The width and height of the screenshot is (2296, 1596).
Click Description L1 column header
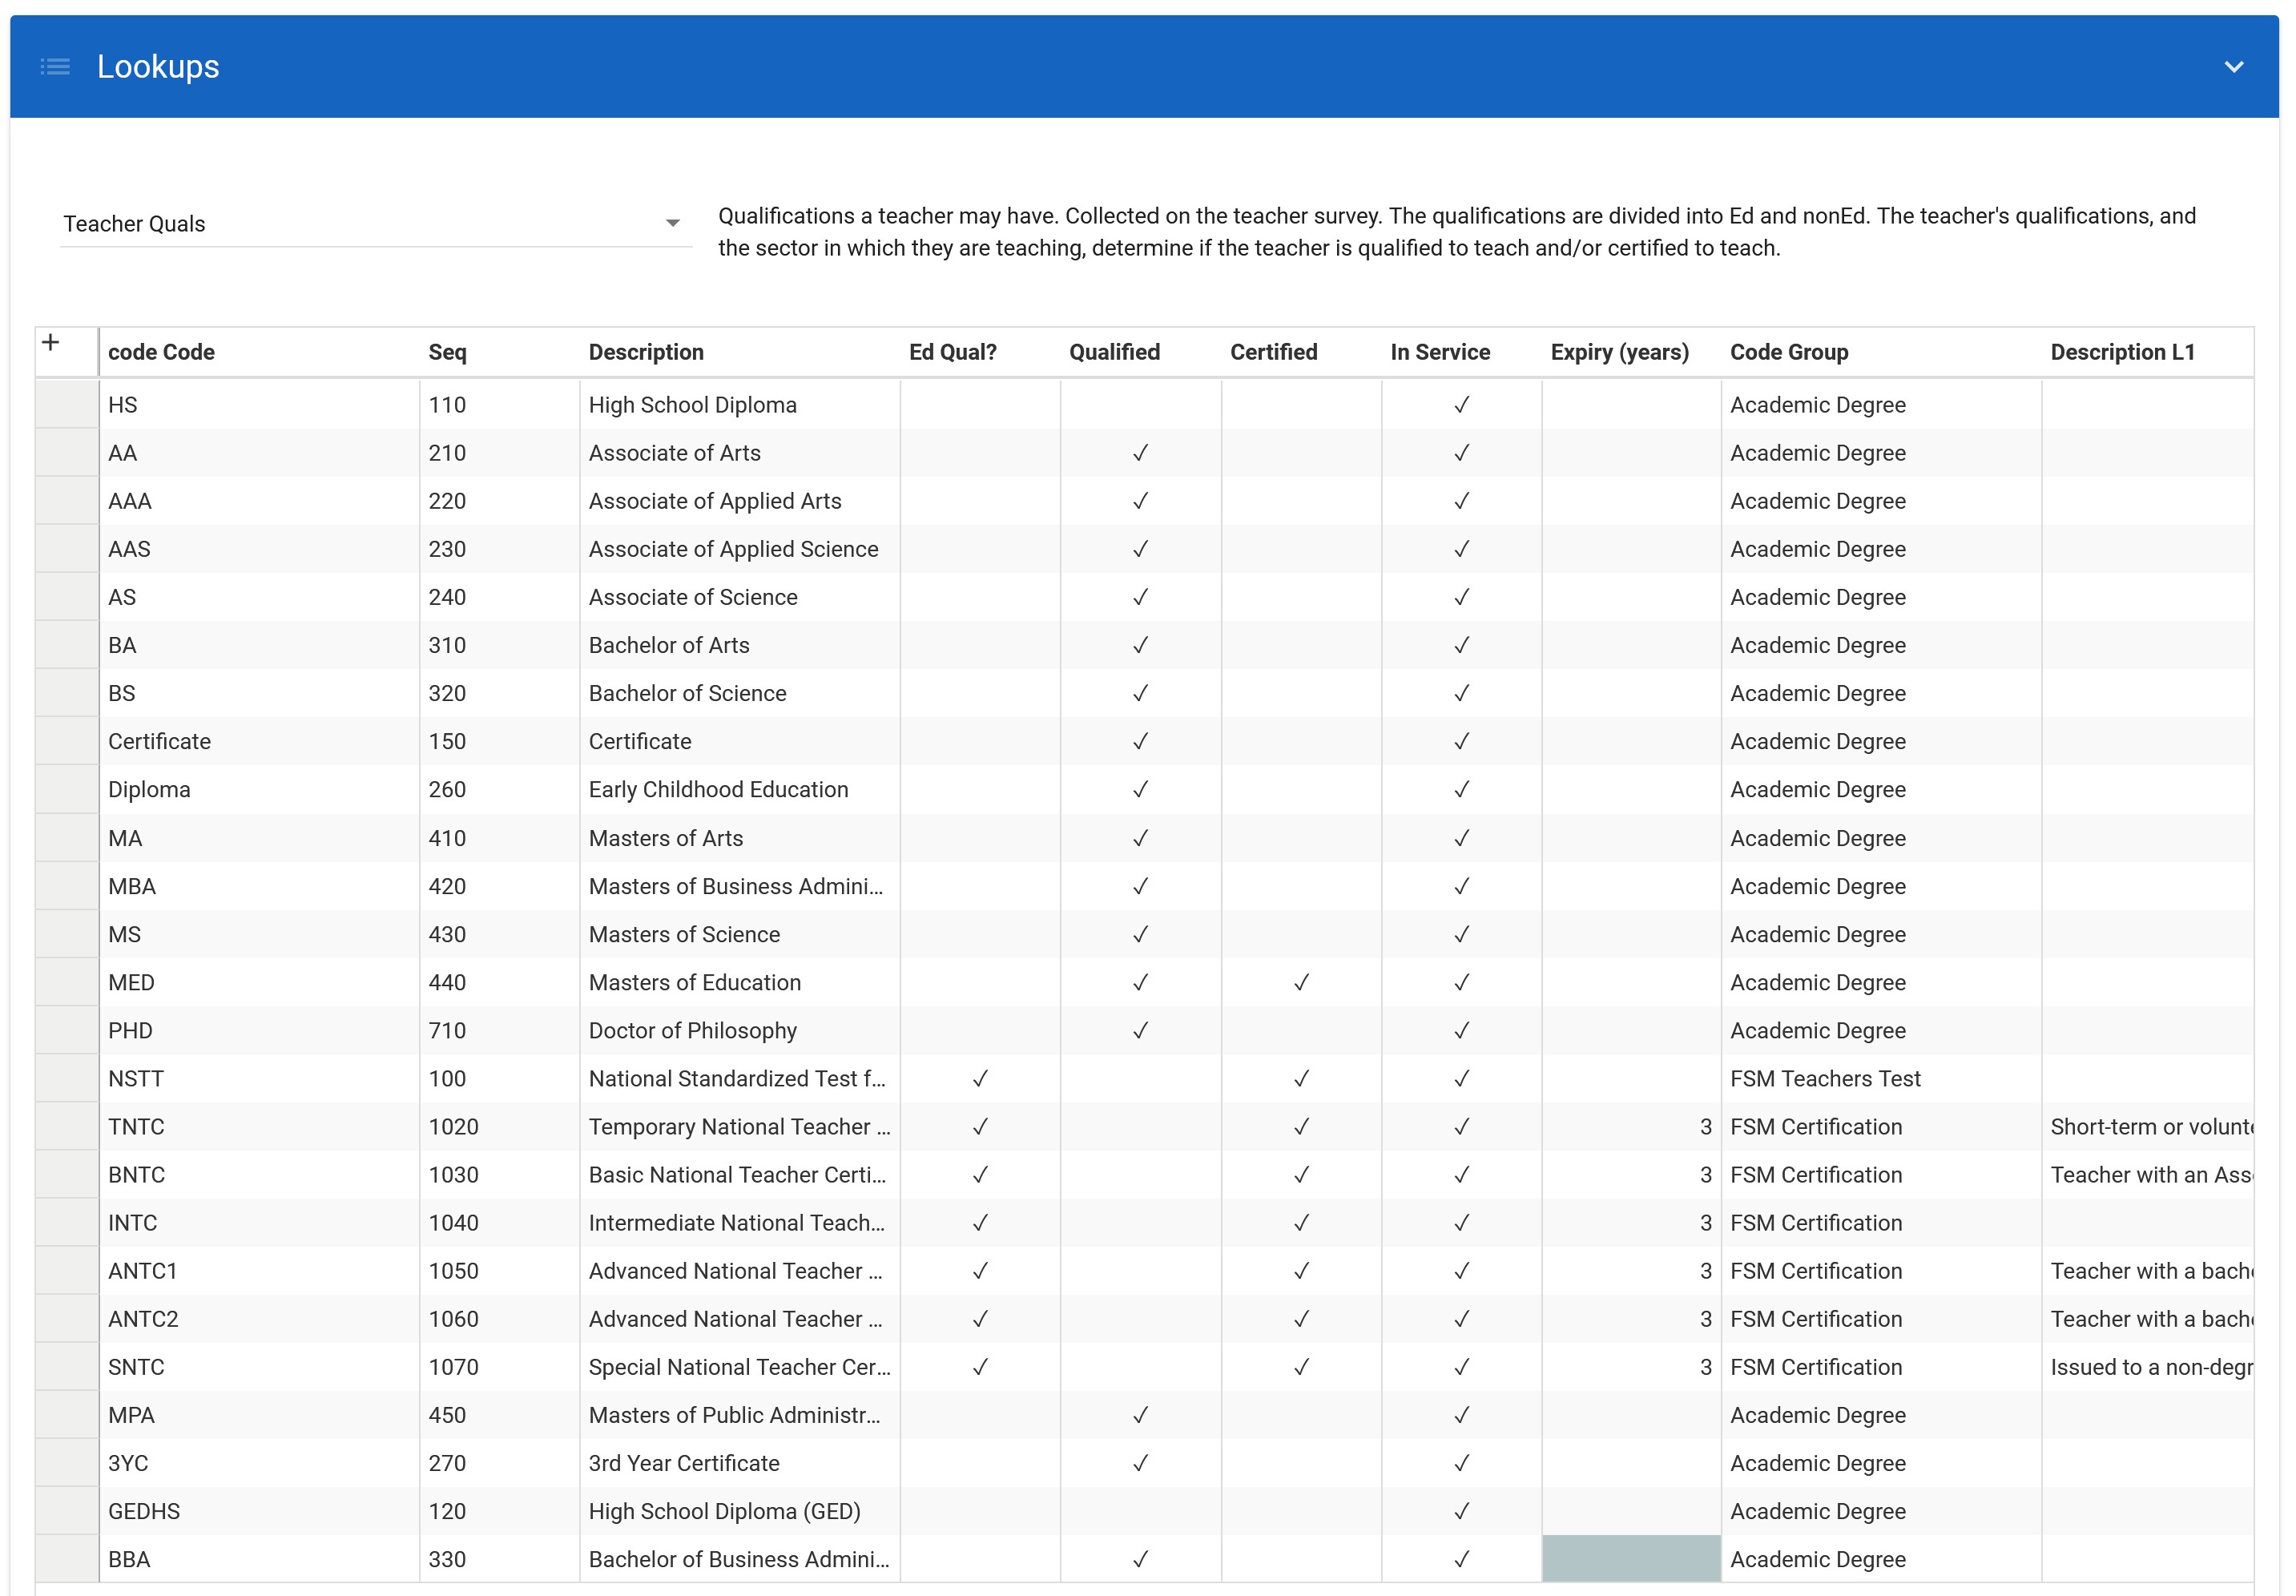[2121, 352]
